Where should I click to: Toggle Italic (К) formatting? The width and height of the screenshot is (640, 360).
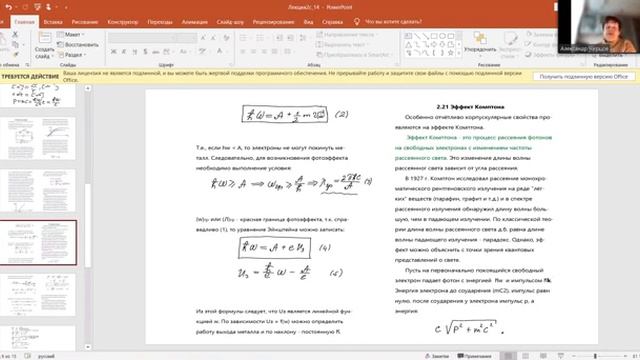124,51
